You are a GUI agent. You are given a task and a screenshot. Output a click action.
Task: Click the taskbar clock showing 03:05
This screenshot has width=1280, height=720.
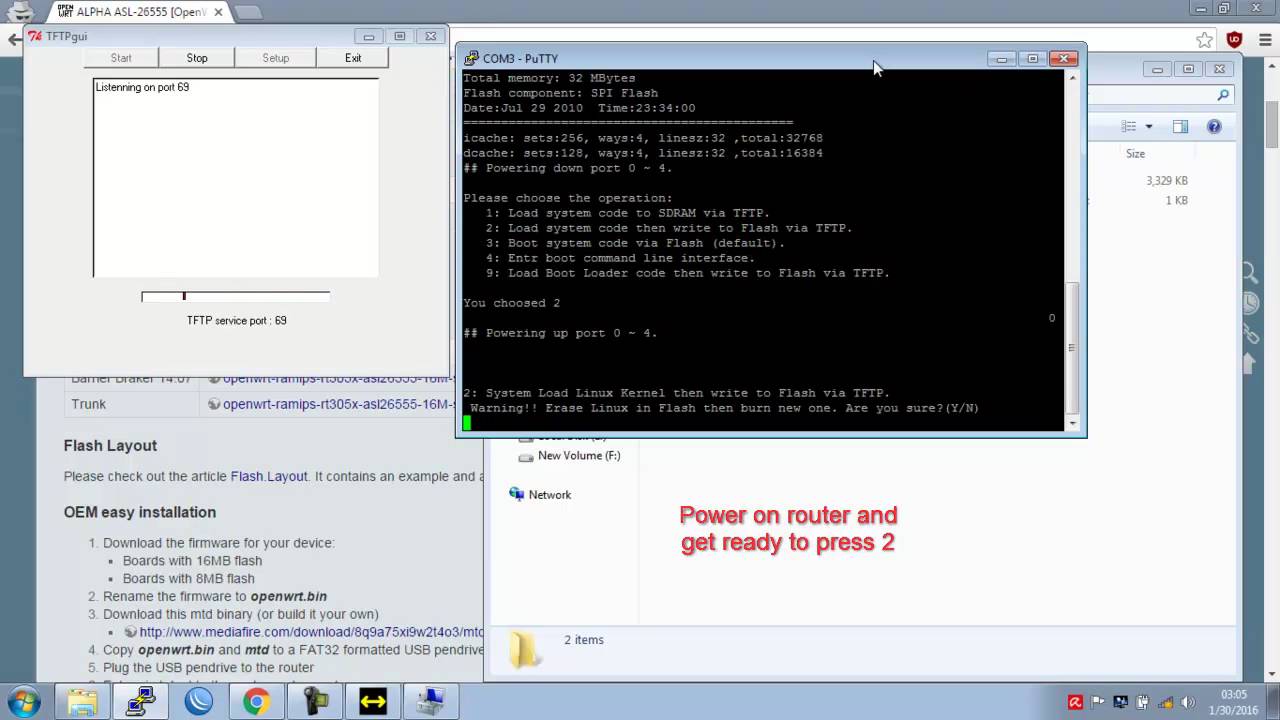[1234, 701]
